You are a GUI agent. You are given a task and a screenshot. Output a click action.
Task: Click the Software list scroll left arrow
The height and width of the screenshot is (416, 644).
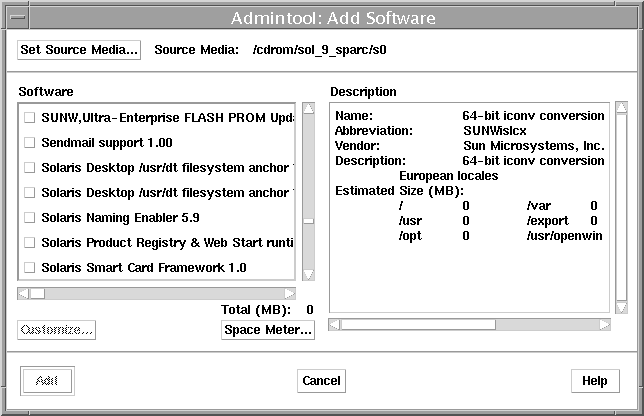23,294
